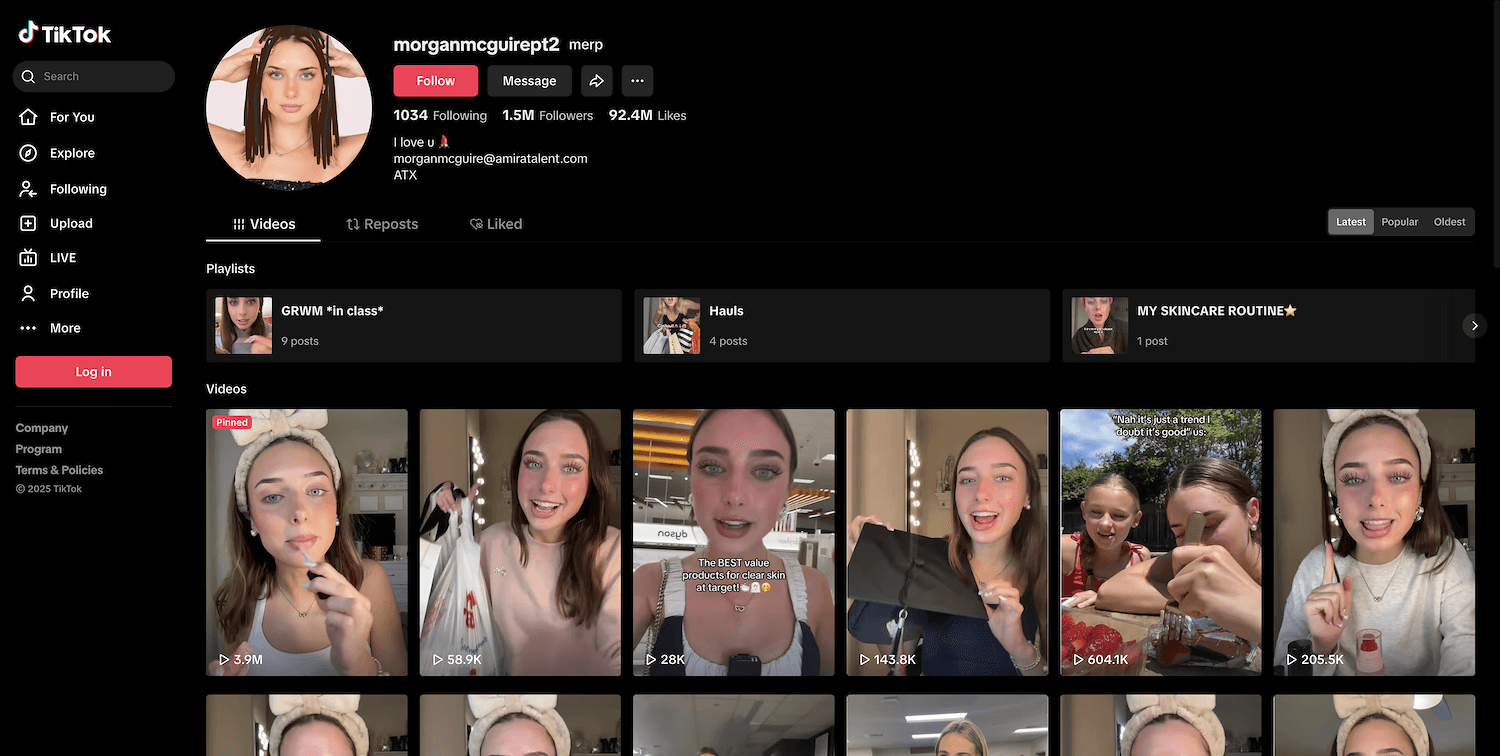The height and width of the screenshot is (756, 1500).
Task: Sort videos by Popular
Action: (x=1399, y=222)
